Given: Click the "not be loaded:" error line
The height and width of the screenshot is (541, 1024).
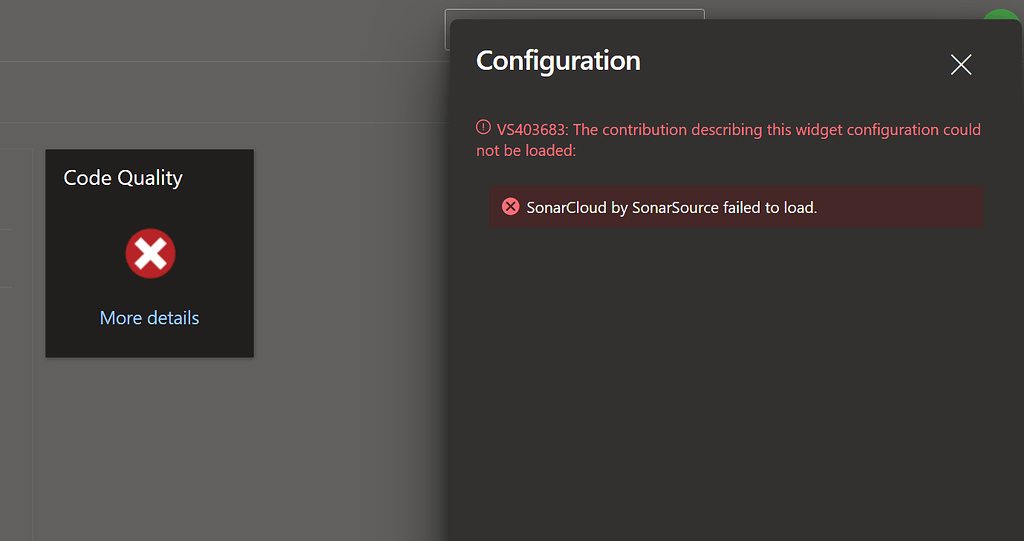Looking at the screenshot, I should coord(526,150).
